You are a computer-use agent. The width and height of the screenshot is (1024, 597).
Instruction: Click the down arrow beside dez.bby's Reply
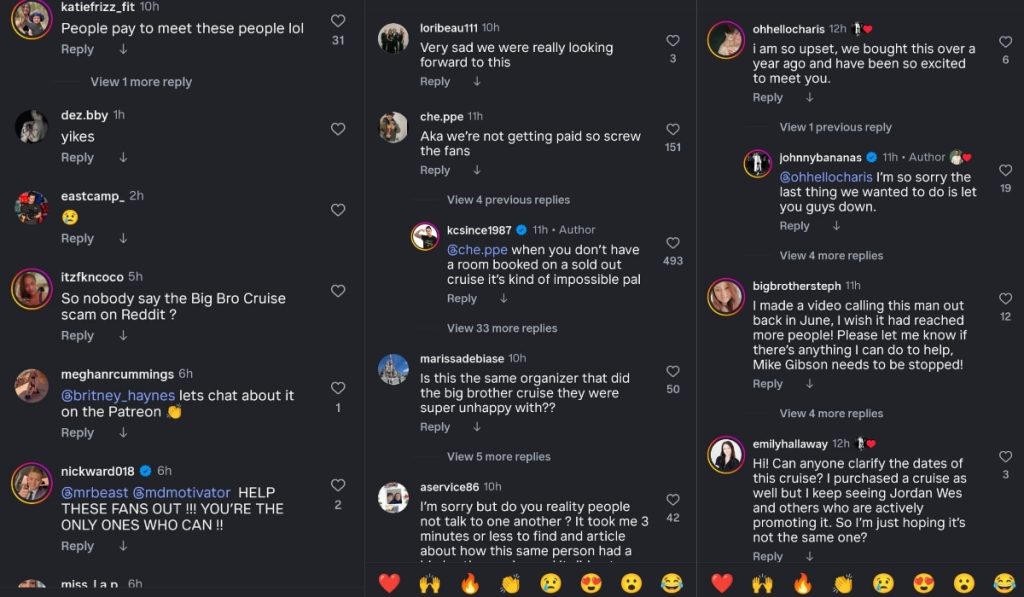pyautogui.click(x=123, y=158)
